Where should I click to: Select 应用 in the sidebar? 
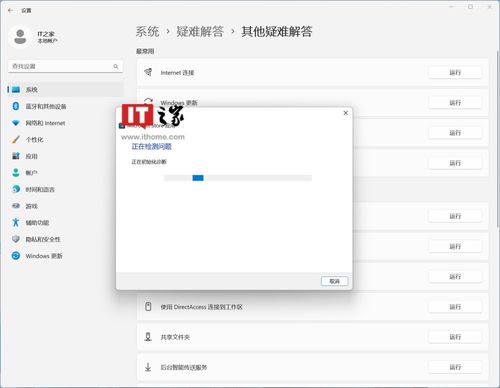(x=65, y=156)
